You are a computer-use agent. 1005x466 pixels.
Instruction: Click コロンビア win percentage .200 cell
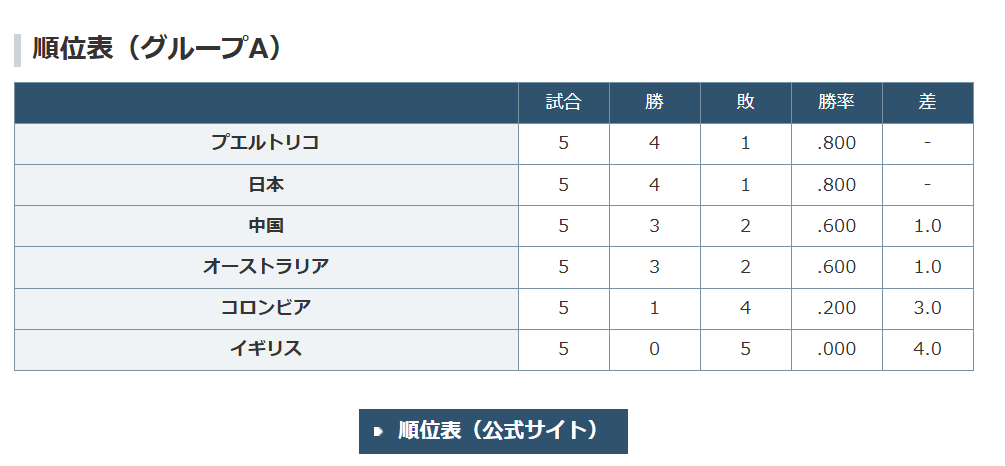click(836, 308)
